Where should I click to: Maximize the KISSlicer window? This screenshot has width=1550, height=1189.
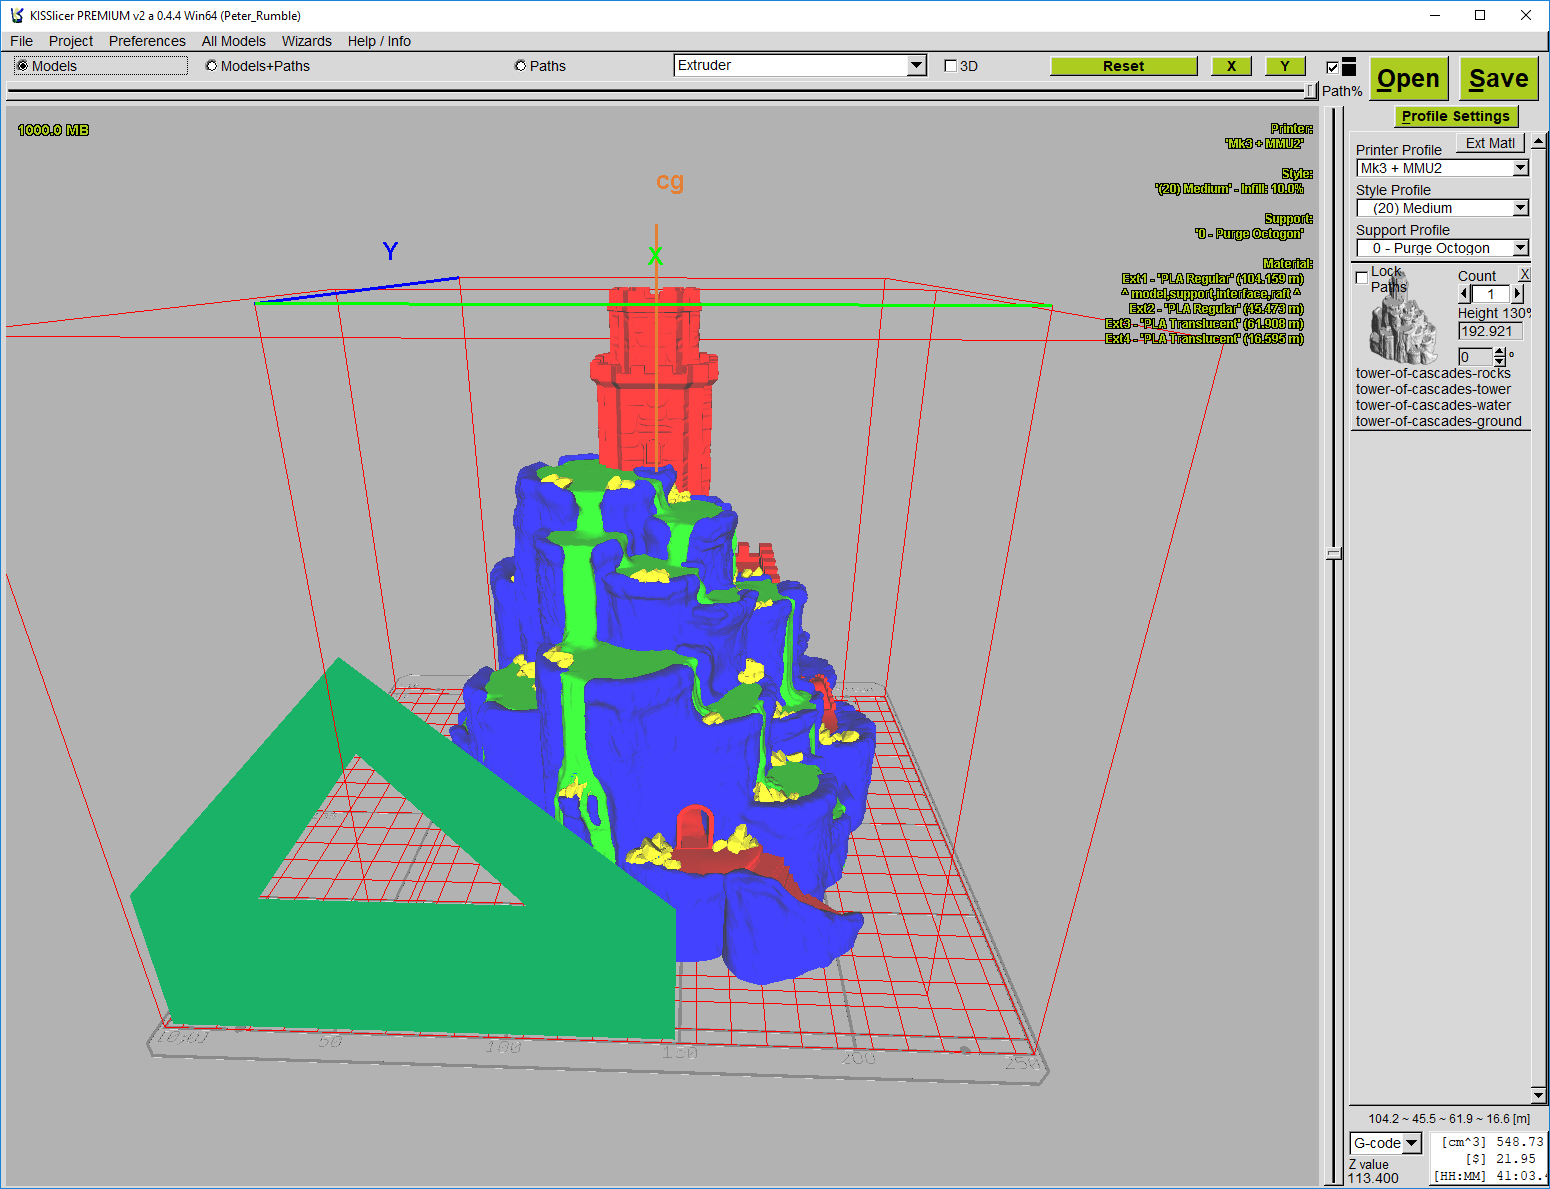1480,15
